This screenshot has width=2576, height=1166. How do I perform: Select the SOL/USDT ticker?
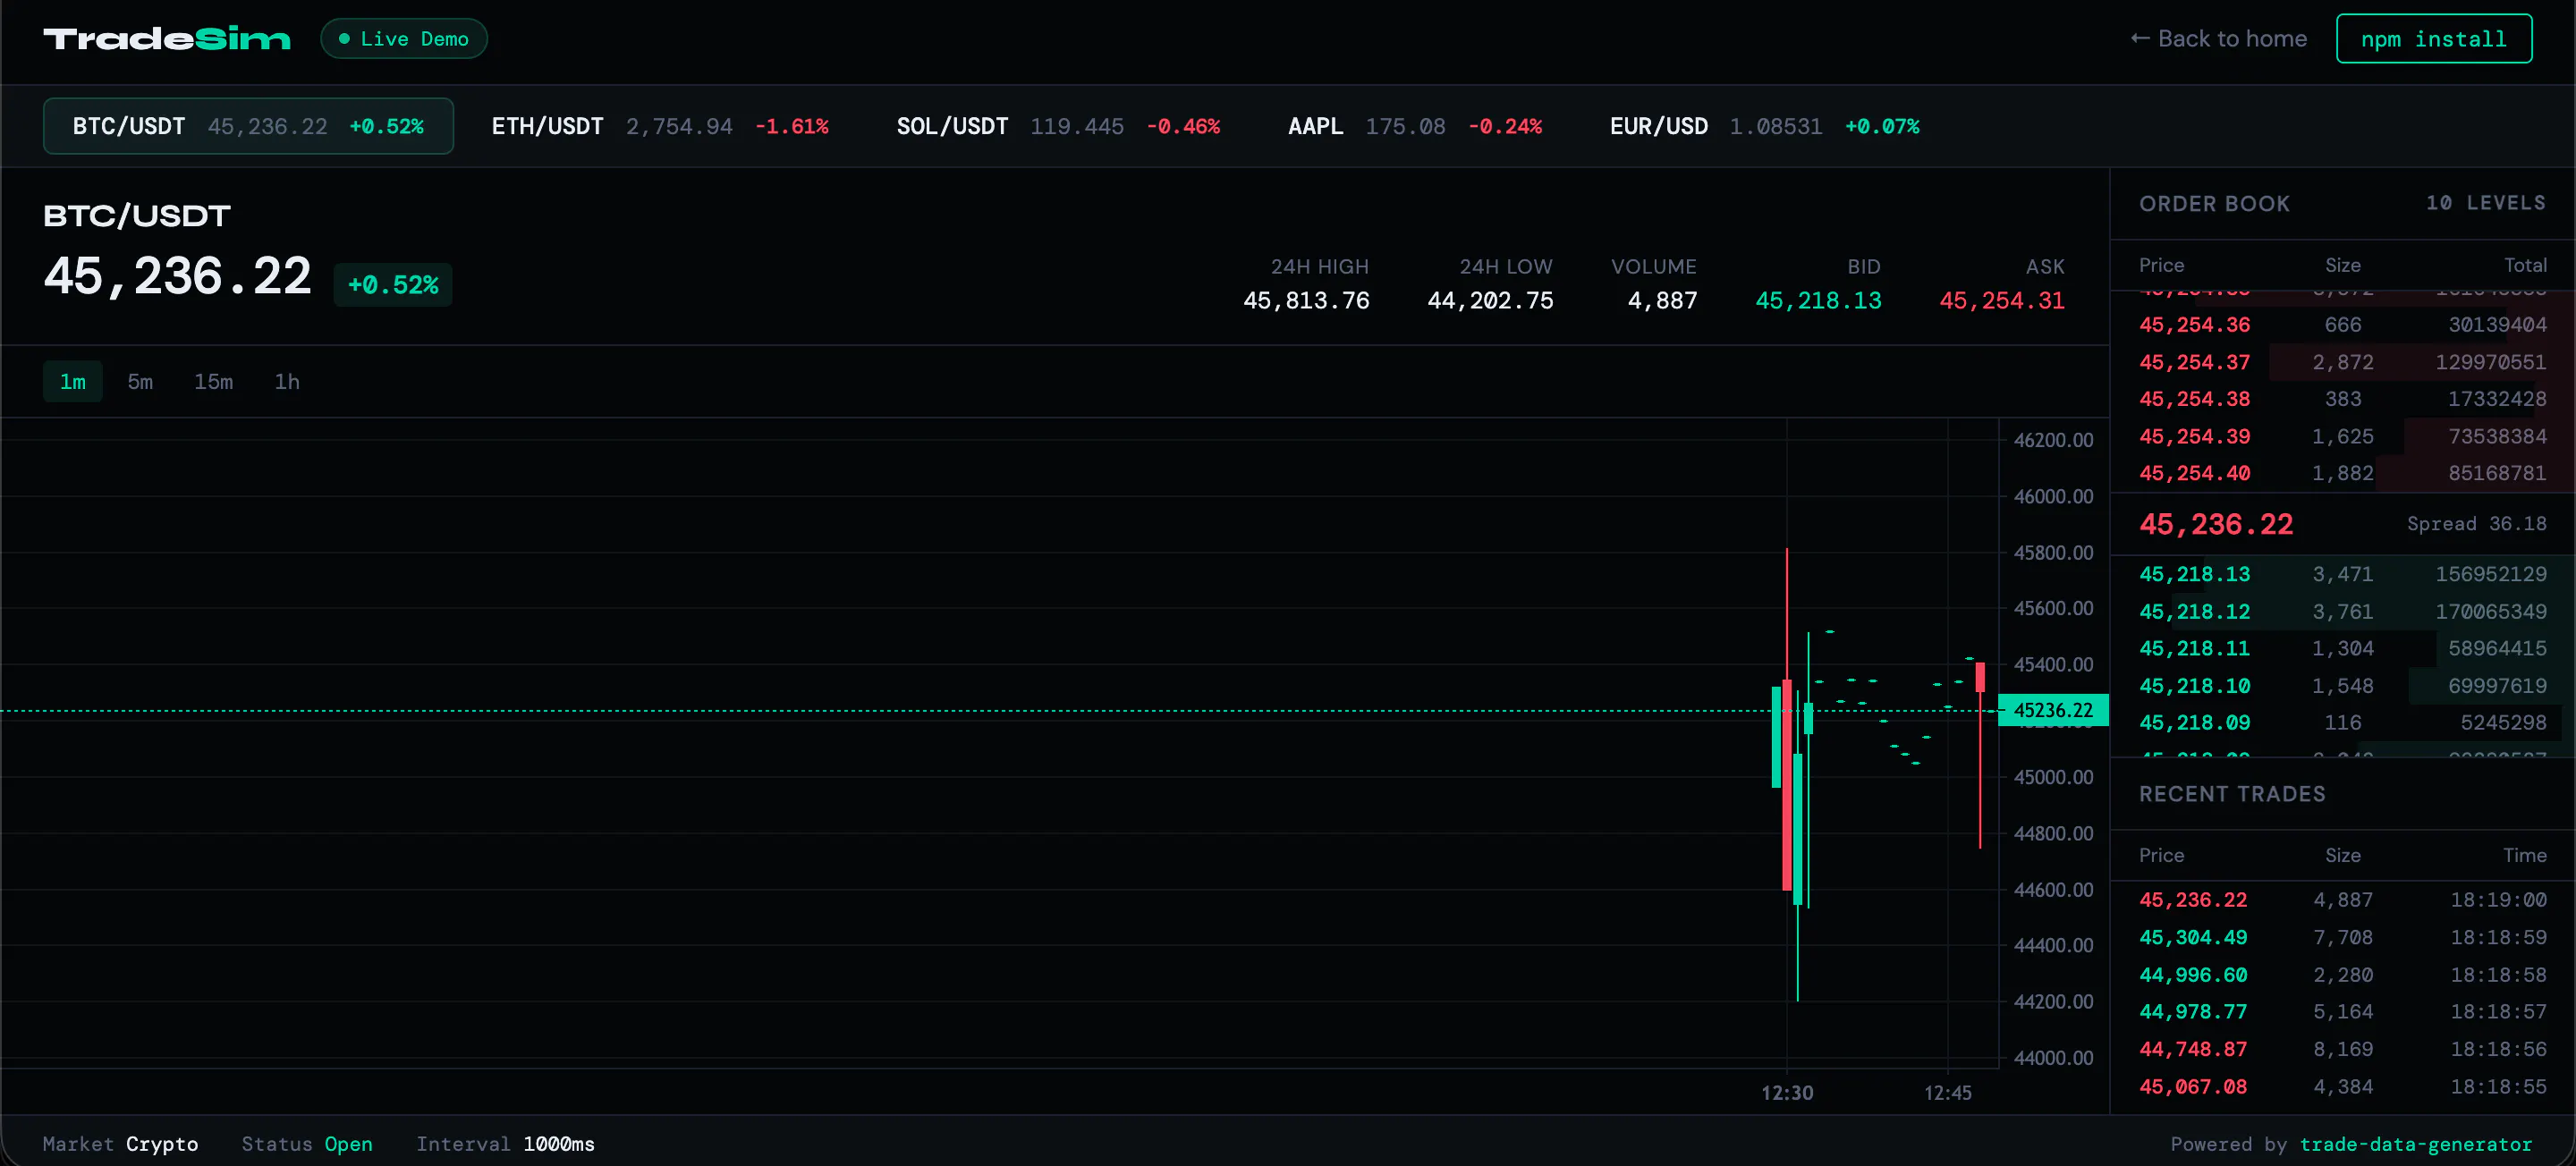[1058, 126]
